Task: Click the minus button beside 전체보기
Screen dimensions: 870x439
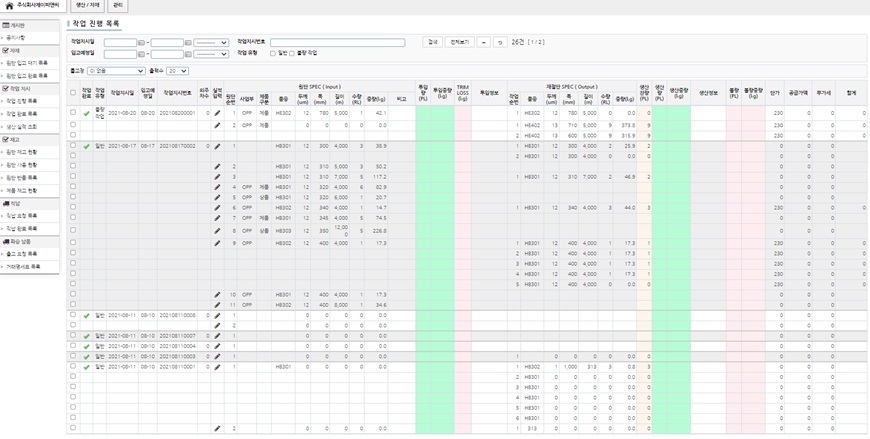Action: (x=483, y=42)
